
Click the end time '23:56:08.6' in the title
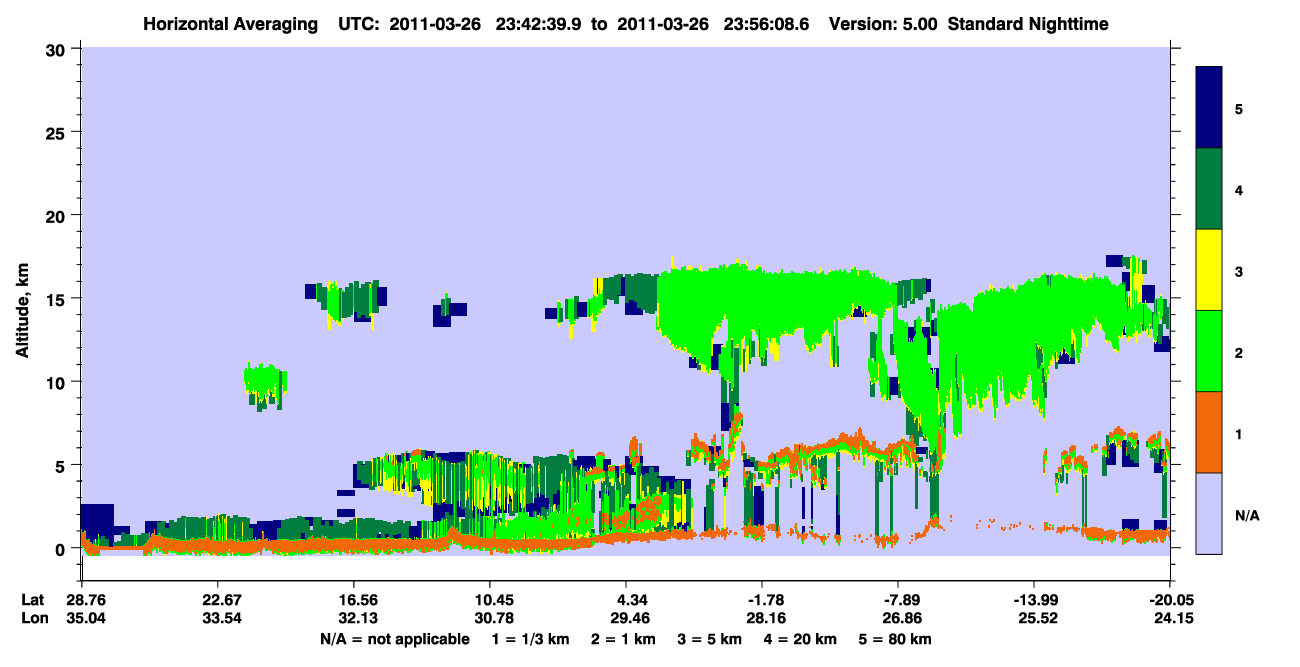coord(765,23)
